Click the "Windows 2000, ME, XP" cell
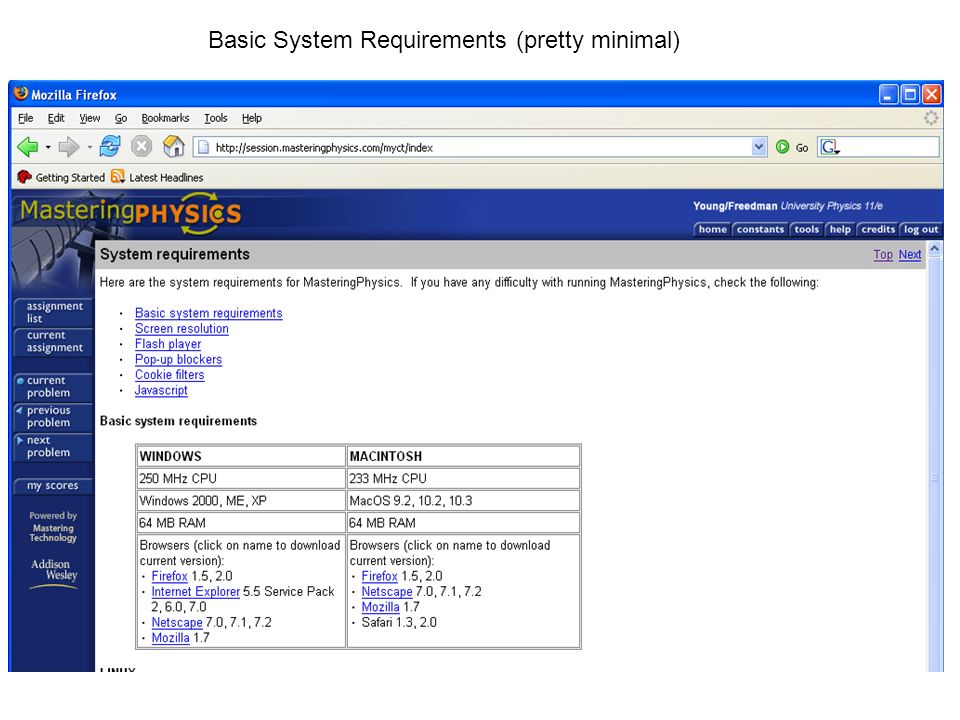 click(x=241, y=501)
